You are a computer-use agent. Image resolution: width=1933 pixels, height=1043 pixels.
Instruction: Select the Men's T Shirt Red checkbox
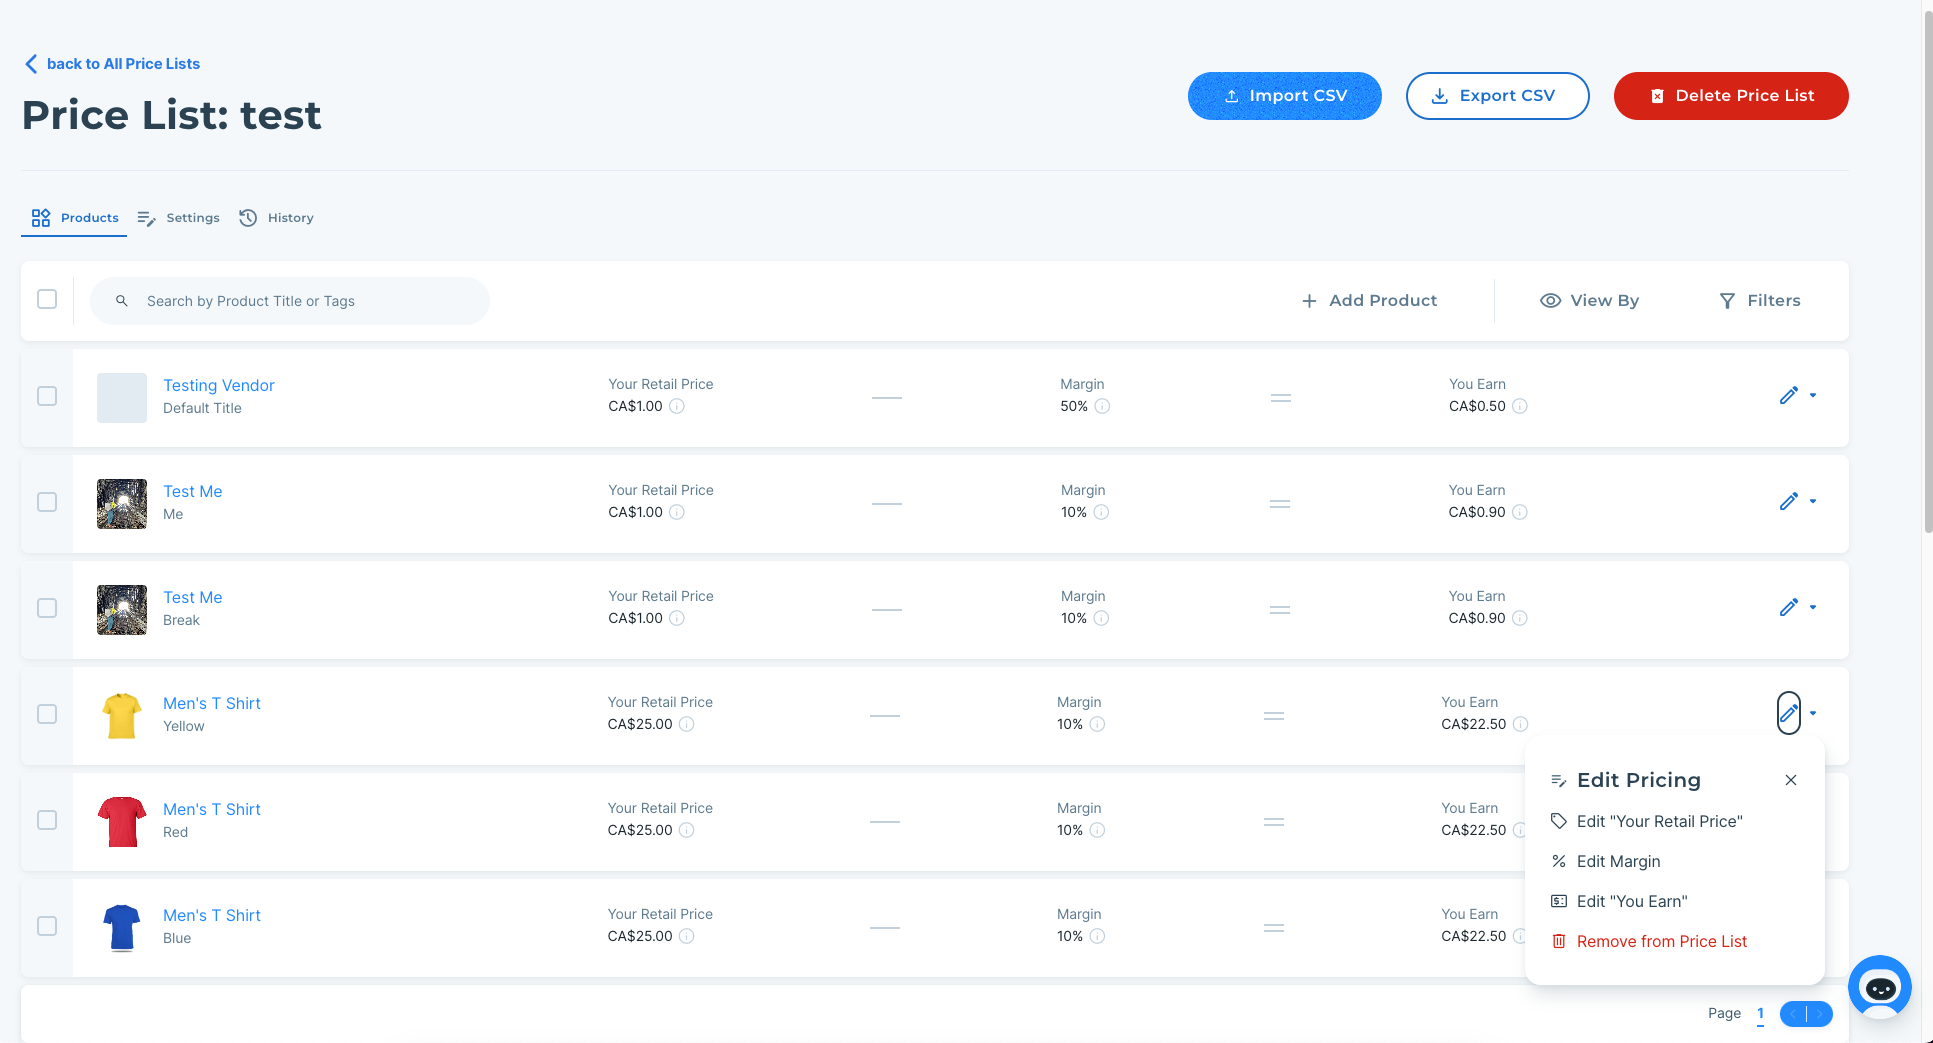pyautogui.click(x=47, y=820)
